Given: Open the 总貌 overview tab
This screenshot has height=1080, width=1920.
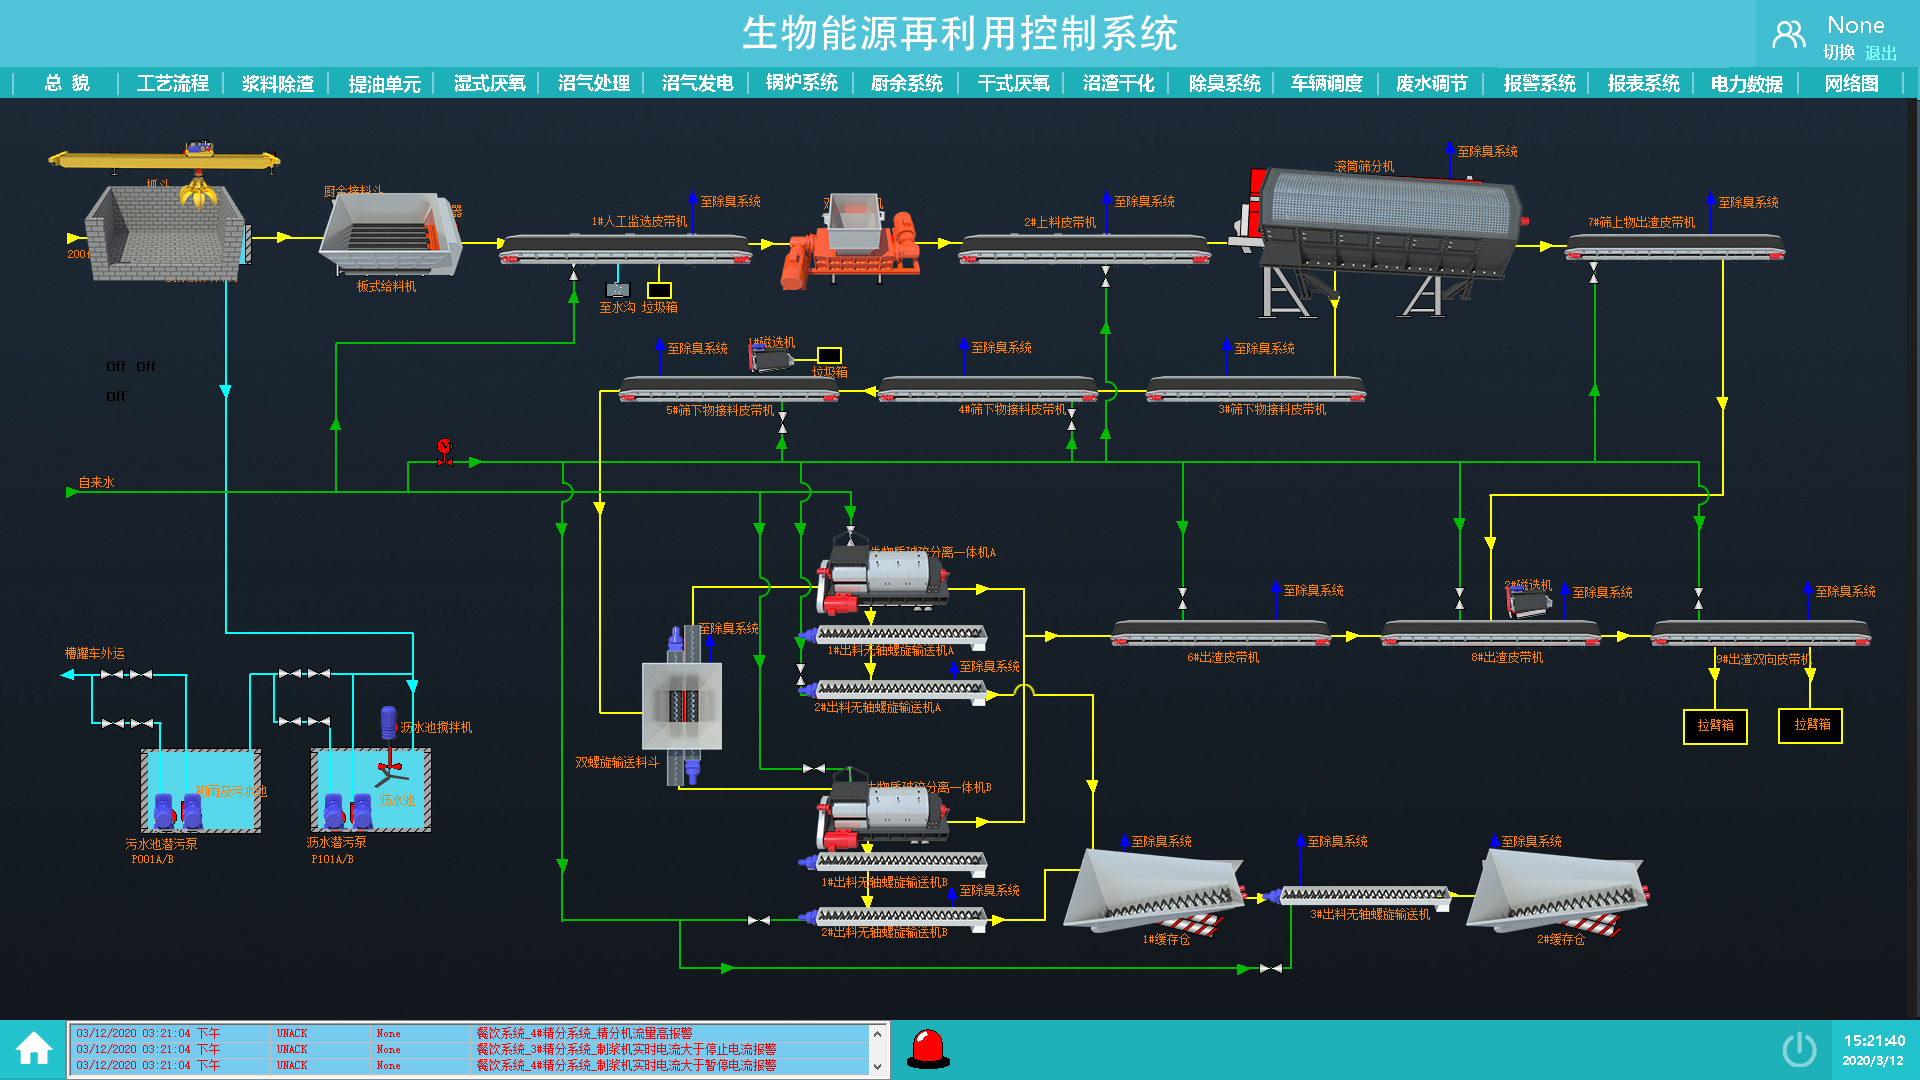Looking at the screenshot, I should 66,83.
